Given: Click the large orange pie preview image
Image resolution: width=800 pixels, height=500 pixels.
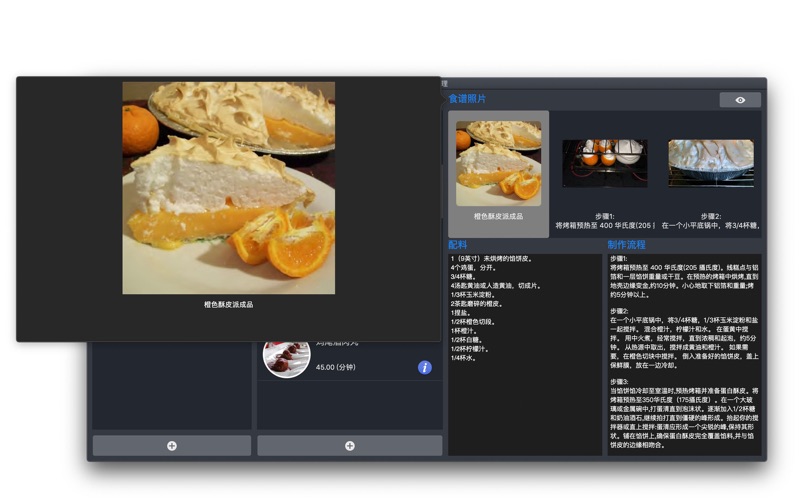Looking at the screenshot, I should 228,188.
